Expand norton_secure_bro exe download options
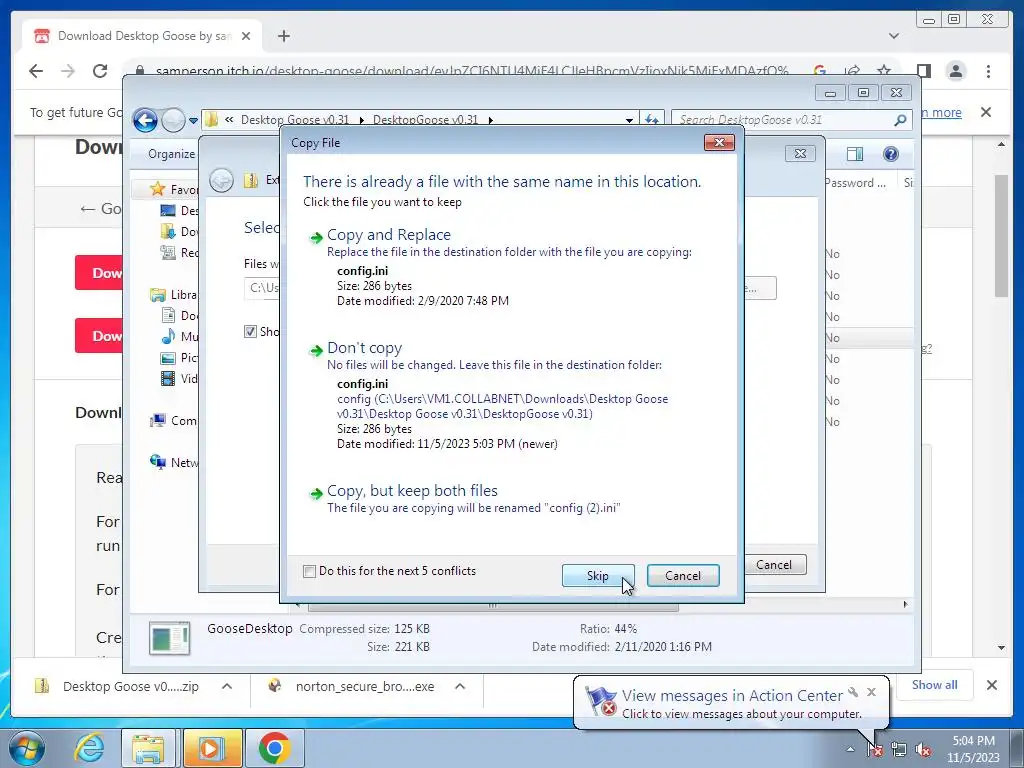 (x=460, y=686)
